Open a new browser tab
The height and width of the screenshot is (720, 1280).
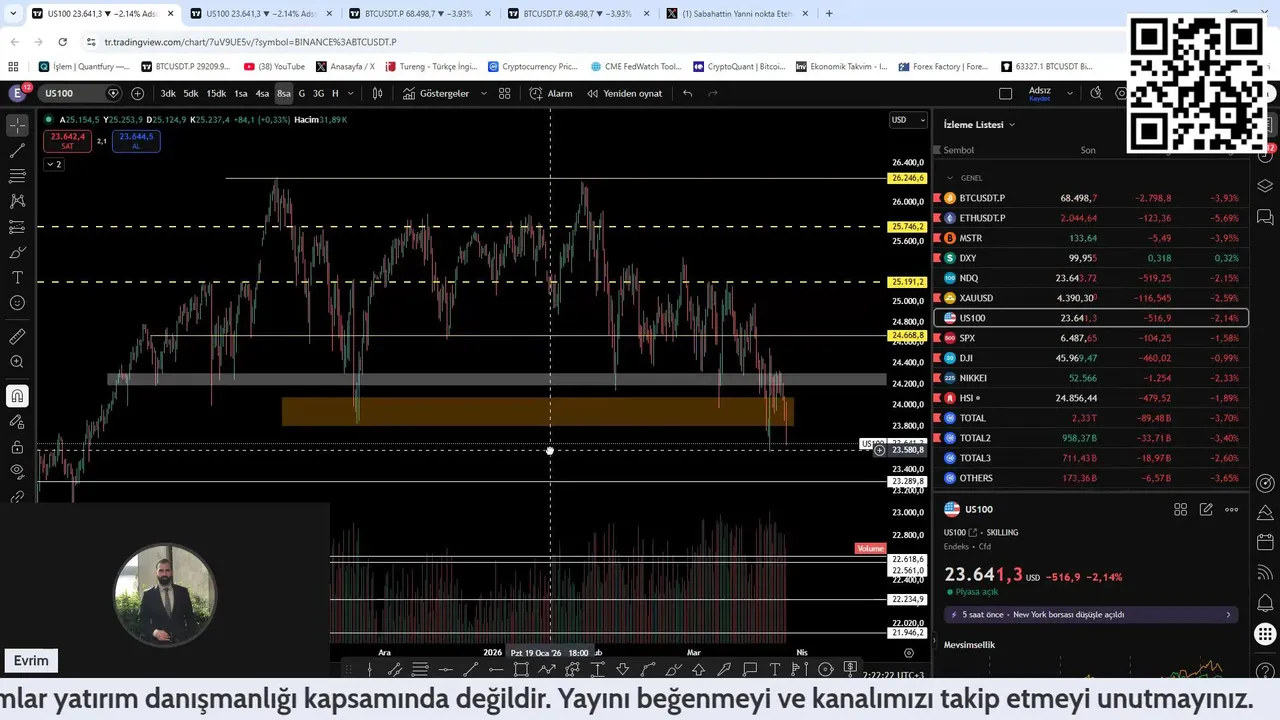pyautogui.click(x=829, y=14)
